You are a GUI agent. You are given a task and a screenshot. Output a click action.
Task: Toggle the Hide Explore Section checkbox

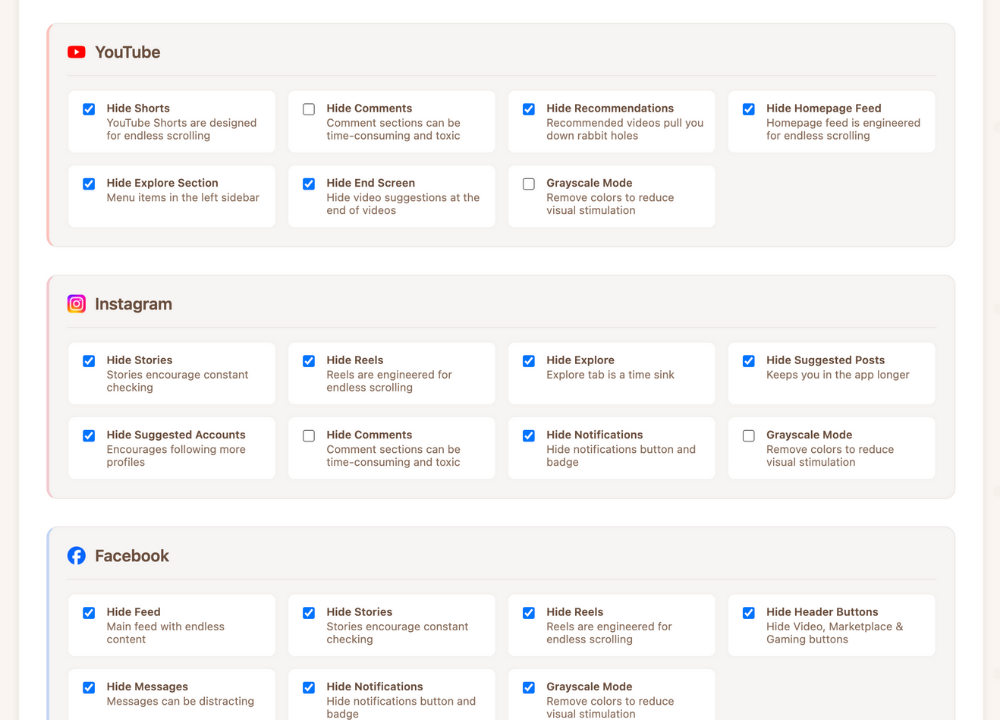(x=89, y=184)
